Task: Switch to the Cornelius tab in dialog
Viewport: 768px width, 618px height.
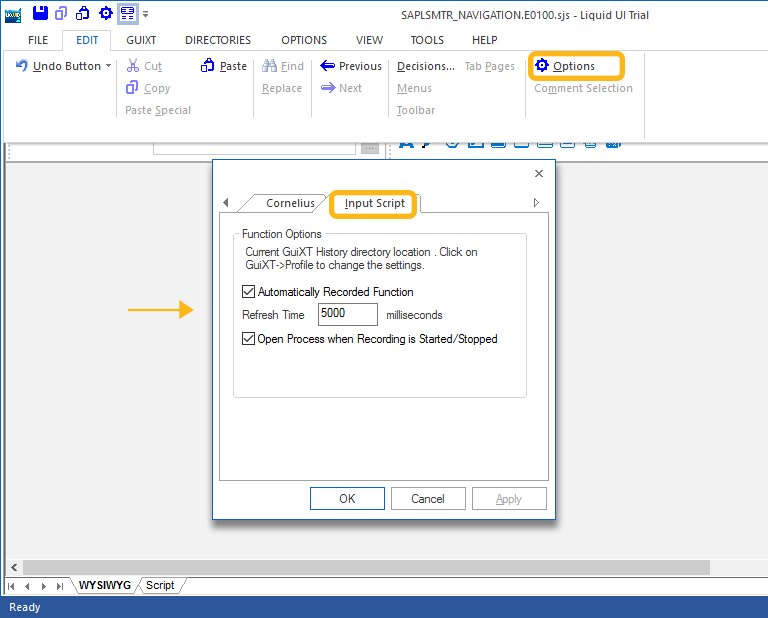Action: click(x=290, y=203)
